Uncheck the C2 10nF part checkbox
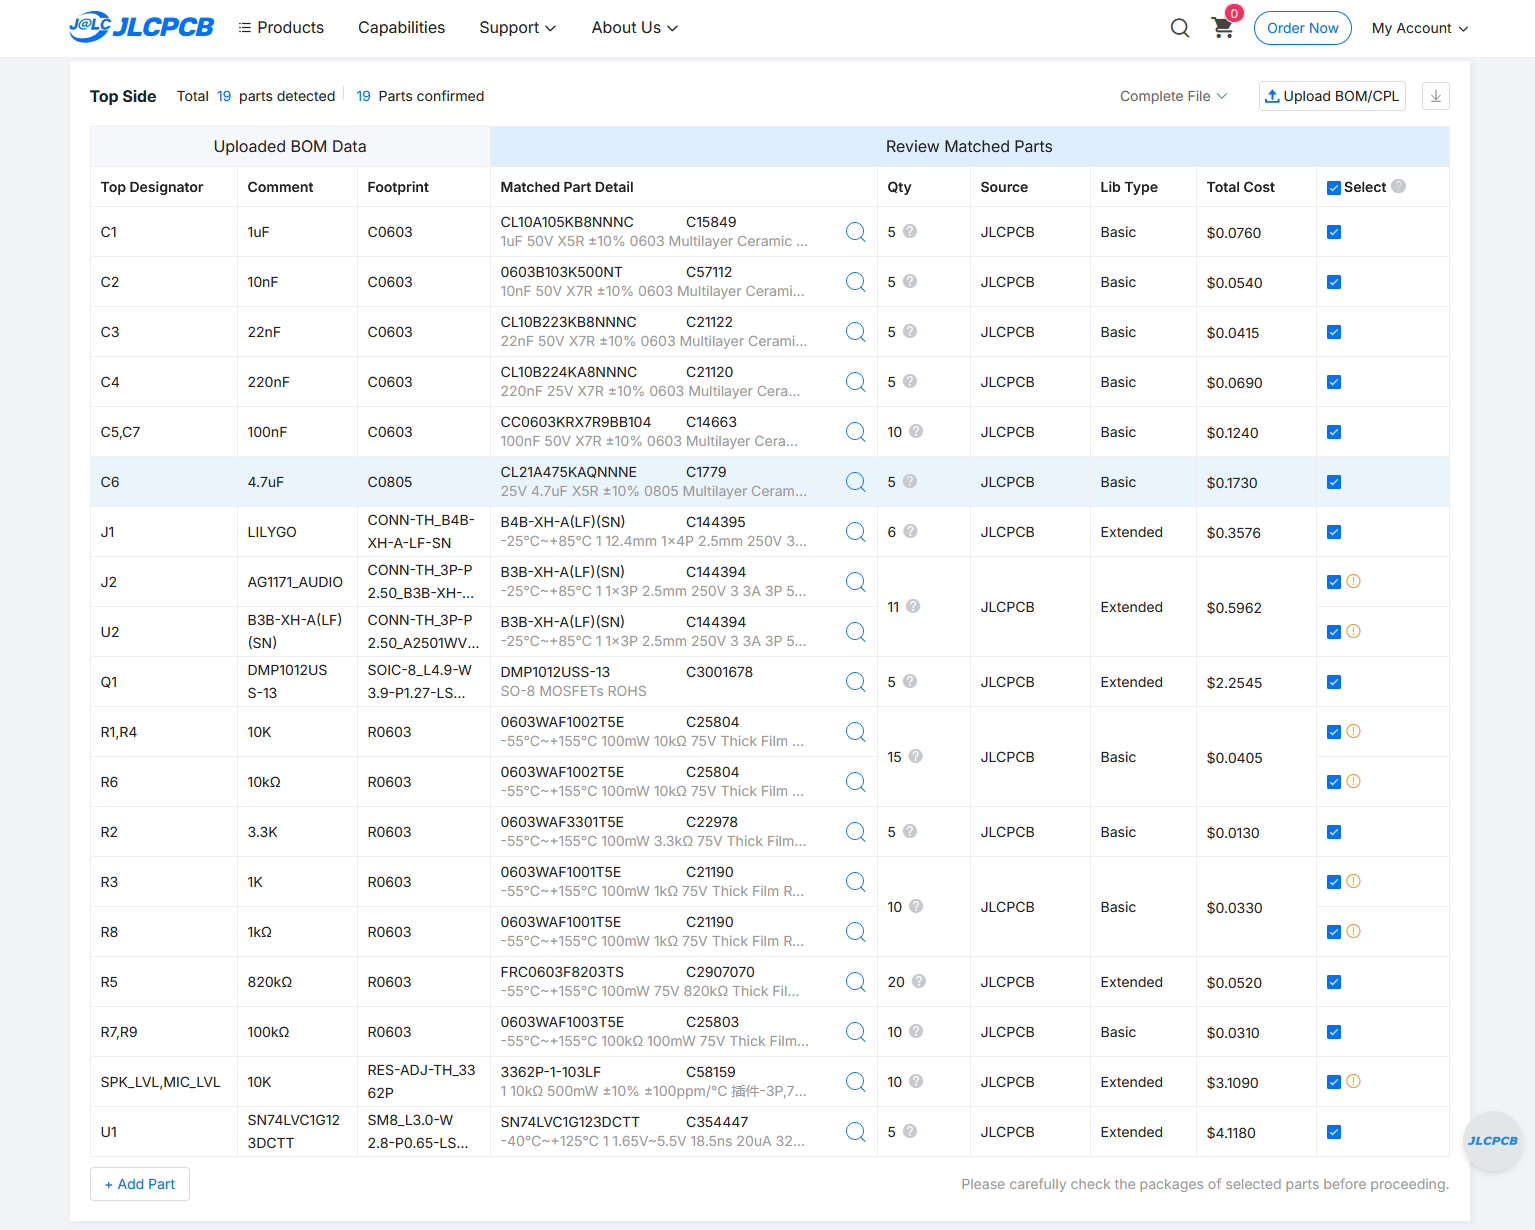 (x=1334, y=282)
